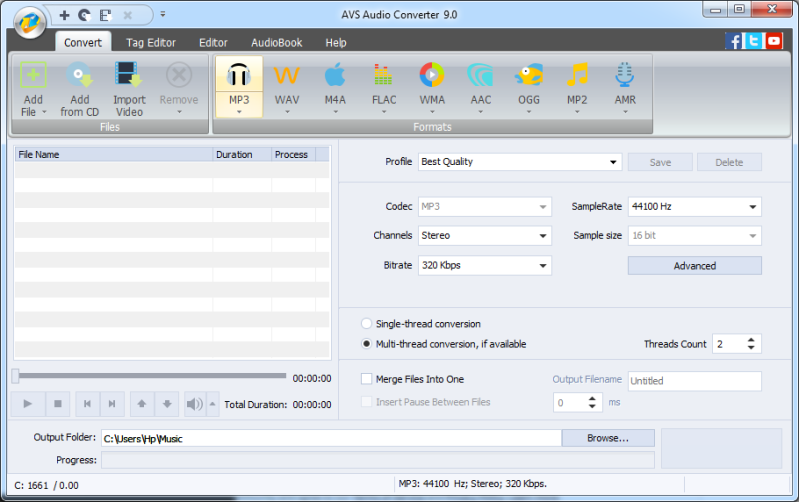Open the Facebook icon link

tap(735, 41)
